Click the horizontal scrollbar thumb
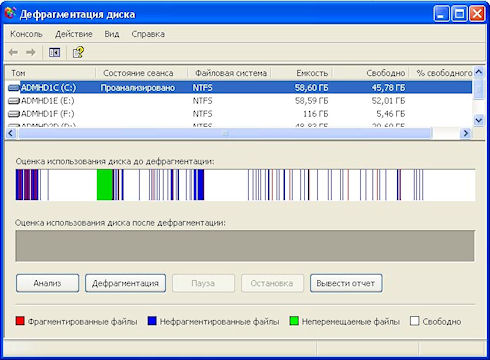 [225, 133]
